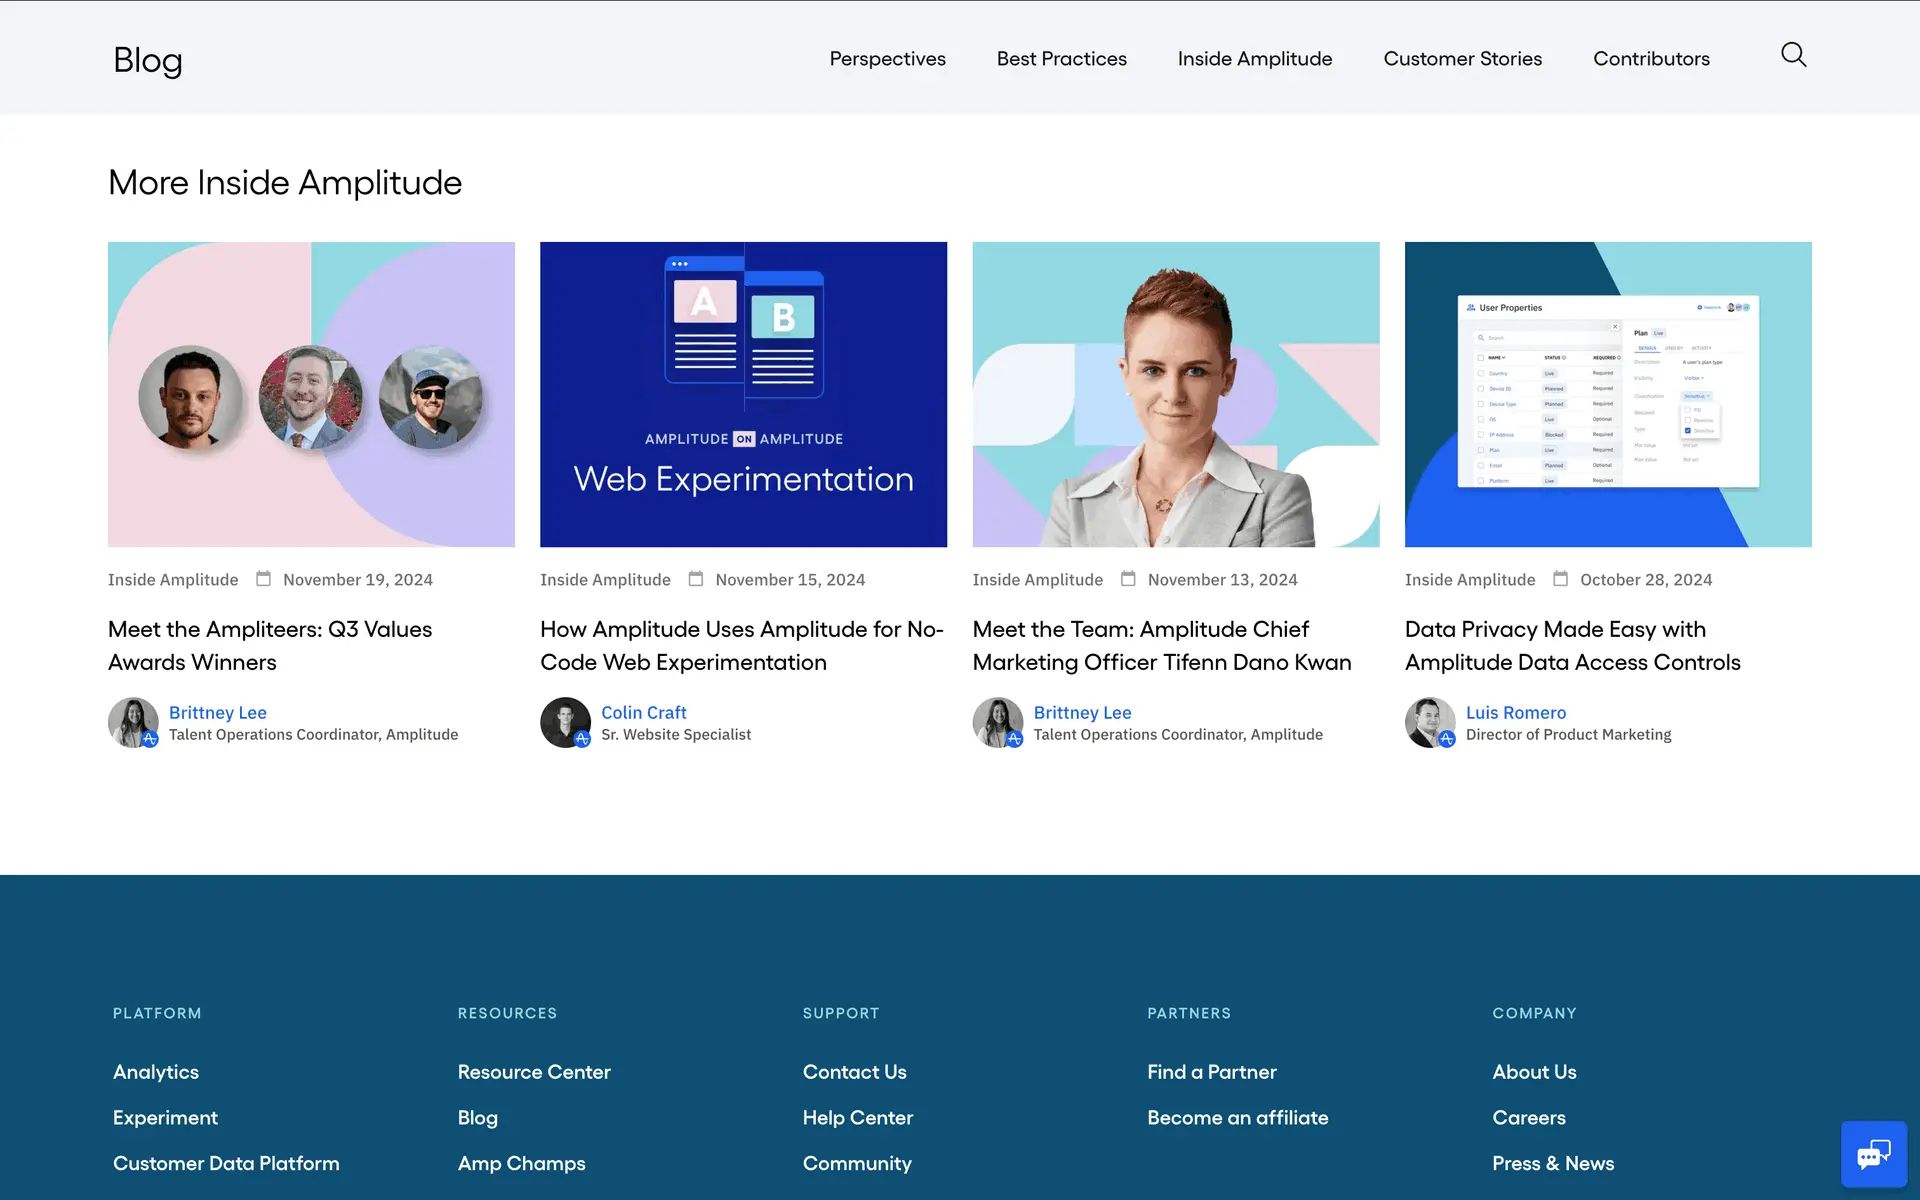The width and height of the screenshot is (1920, 1200).
Task: Open the Web Experimentation article thumbnail
Action: click(743, 394)
